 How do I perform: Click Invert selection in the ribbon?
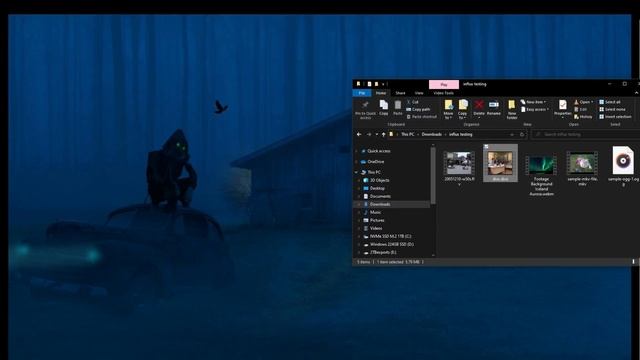pos(615,117)
